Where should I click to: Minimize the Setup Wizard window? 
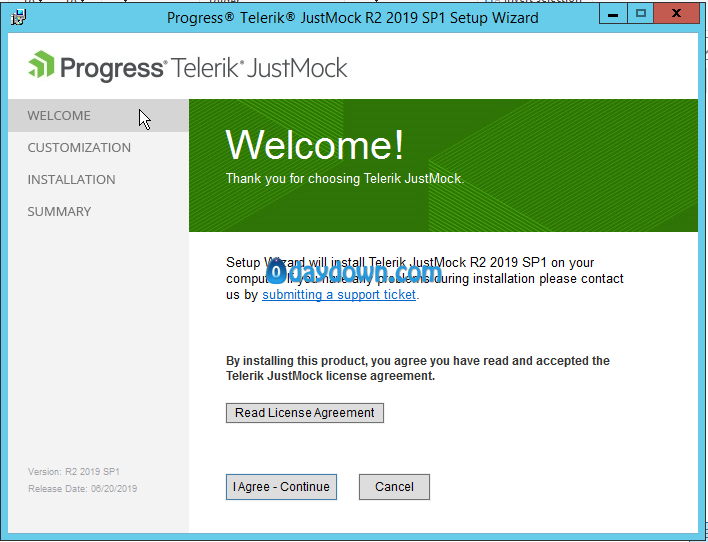click(x=613, y=14)
